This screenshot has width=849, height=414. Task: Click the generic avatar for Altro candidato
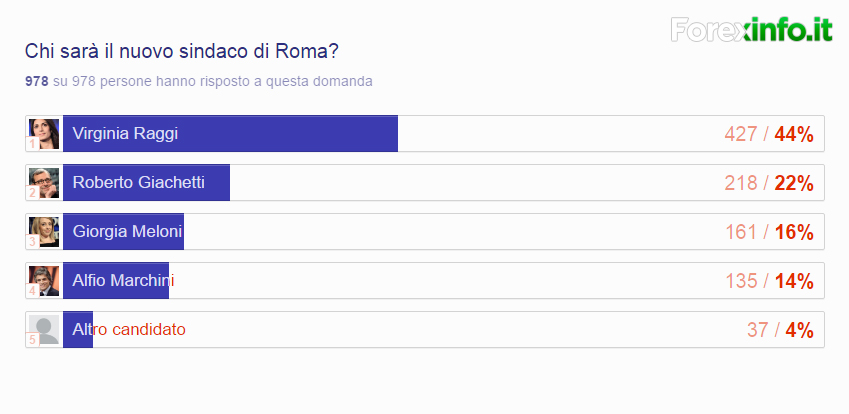pyautogui.click(x=44, y=330)
